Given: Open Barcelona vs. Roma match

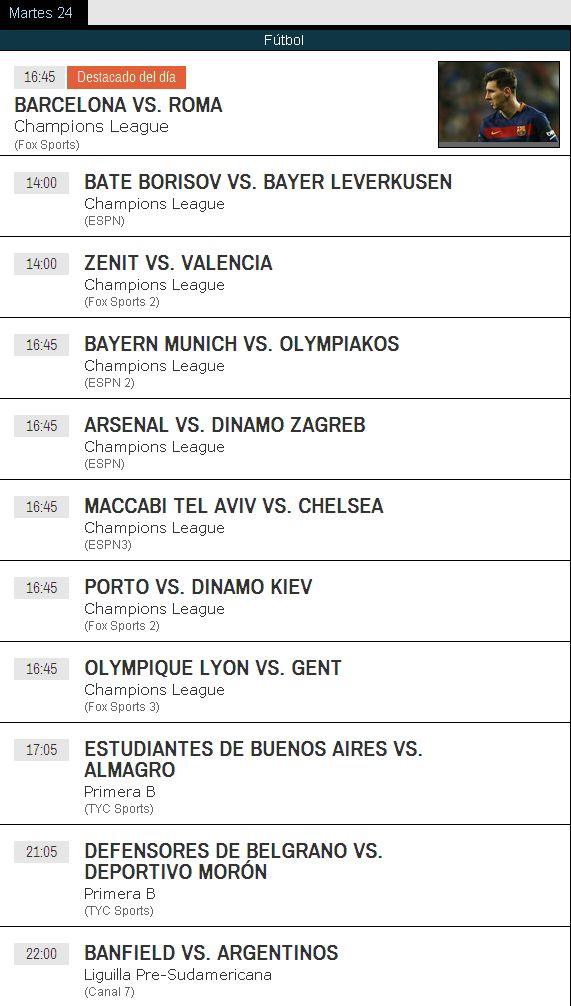Looking at the screenshot, I should pos(118,105).
